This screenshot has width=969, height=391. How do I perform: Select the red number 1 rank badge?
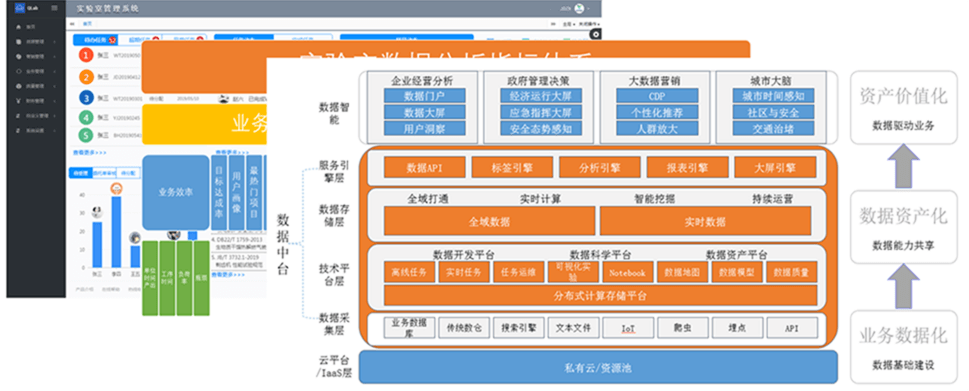pos(87,56)
